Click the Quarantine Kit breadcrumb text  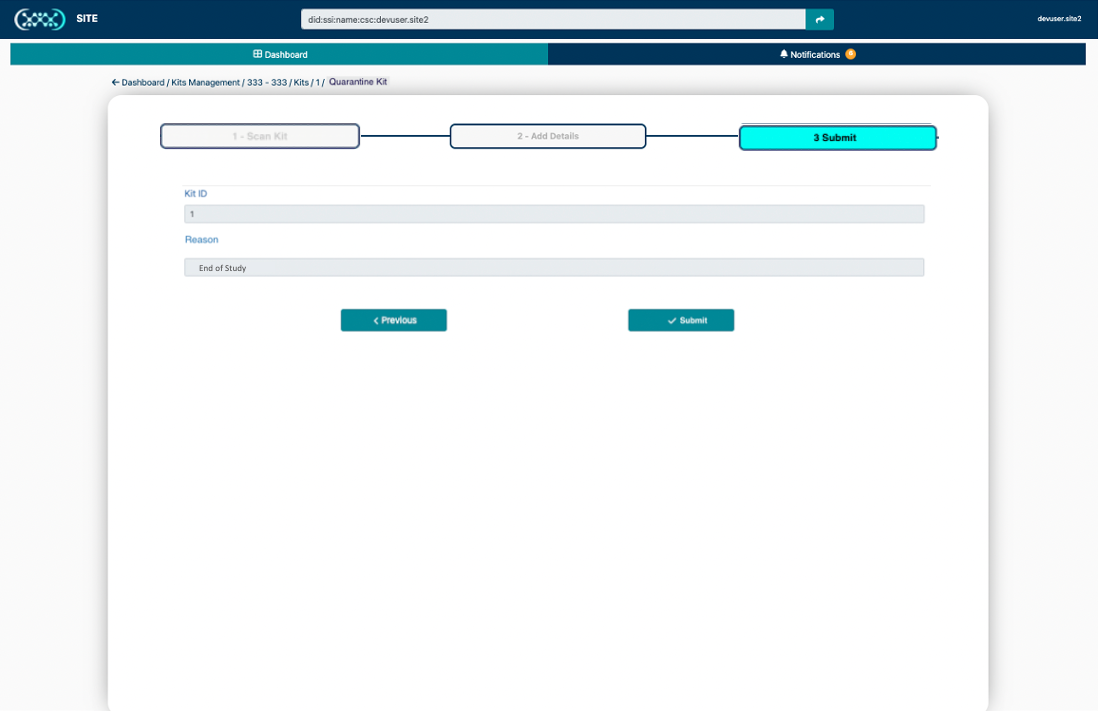[358, 82]
